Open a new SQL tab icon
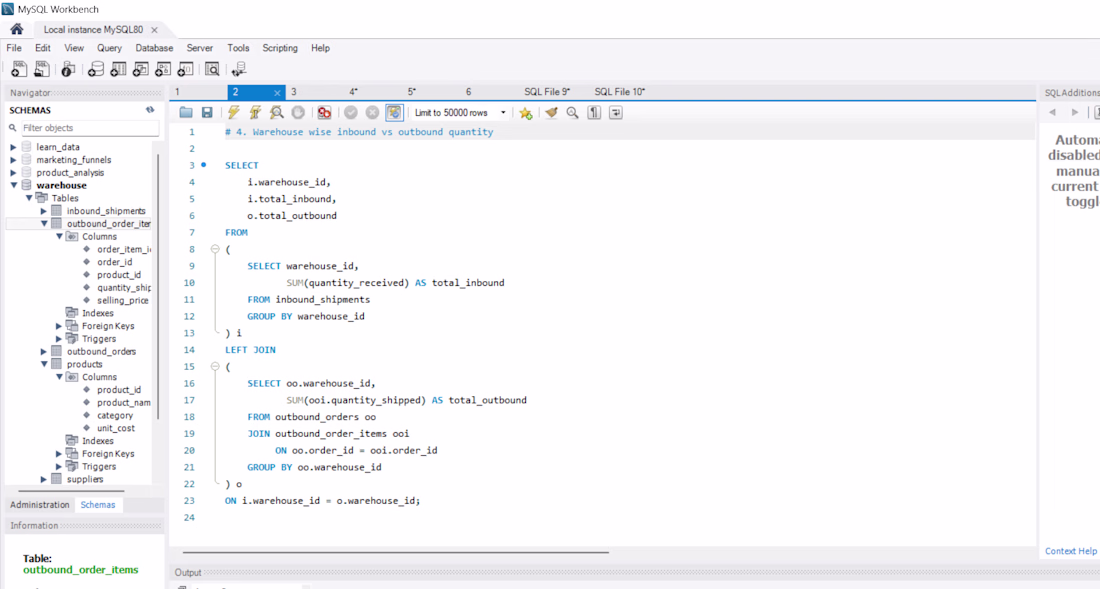The height and width of the screenshot is (589, 1100). tap(19, 70)
